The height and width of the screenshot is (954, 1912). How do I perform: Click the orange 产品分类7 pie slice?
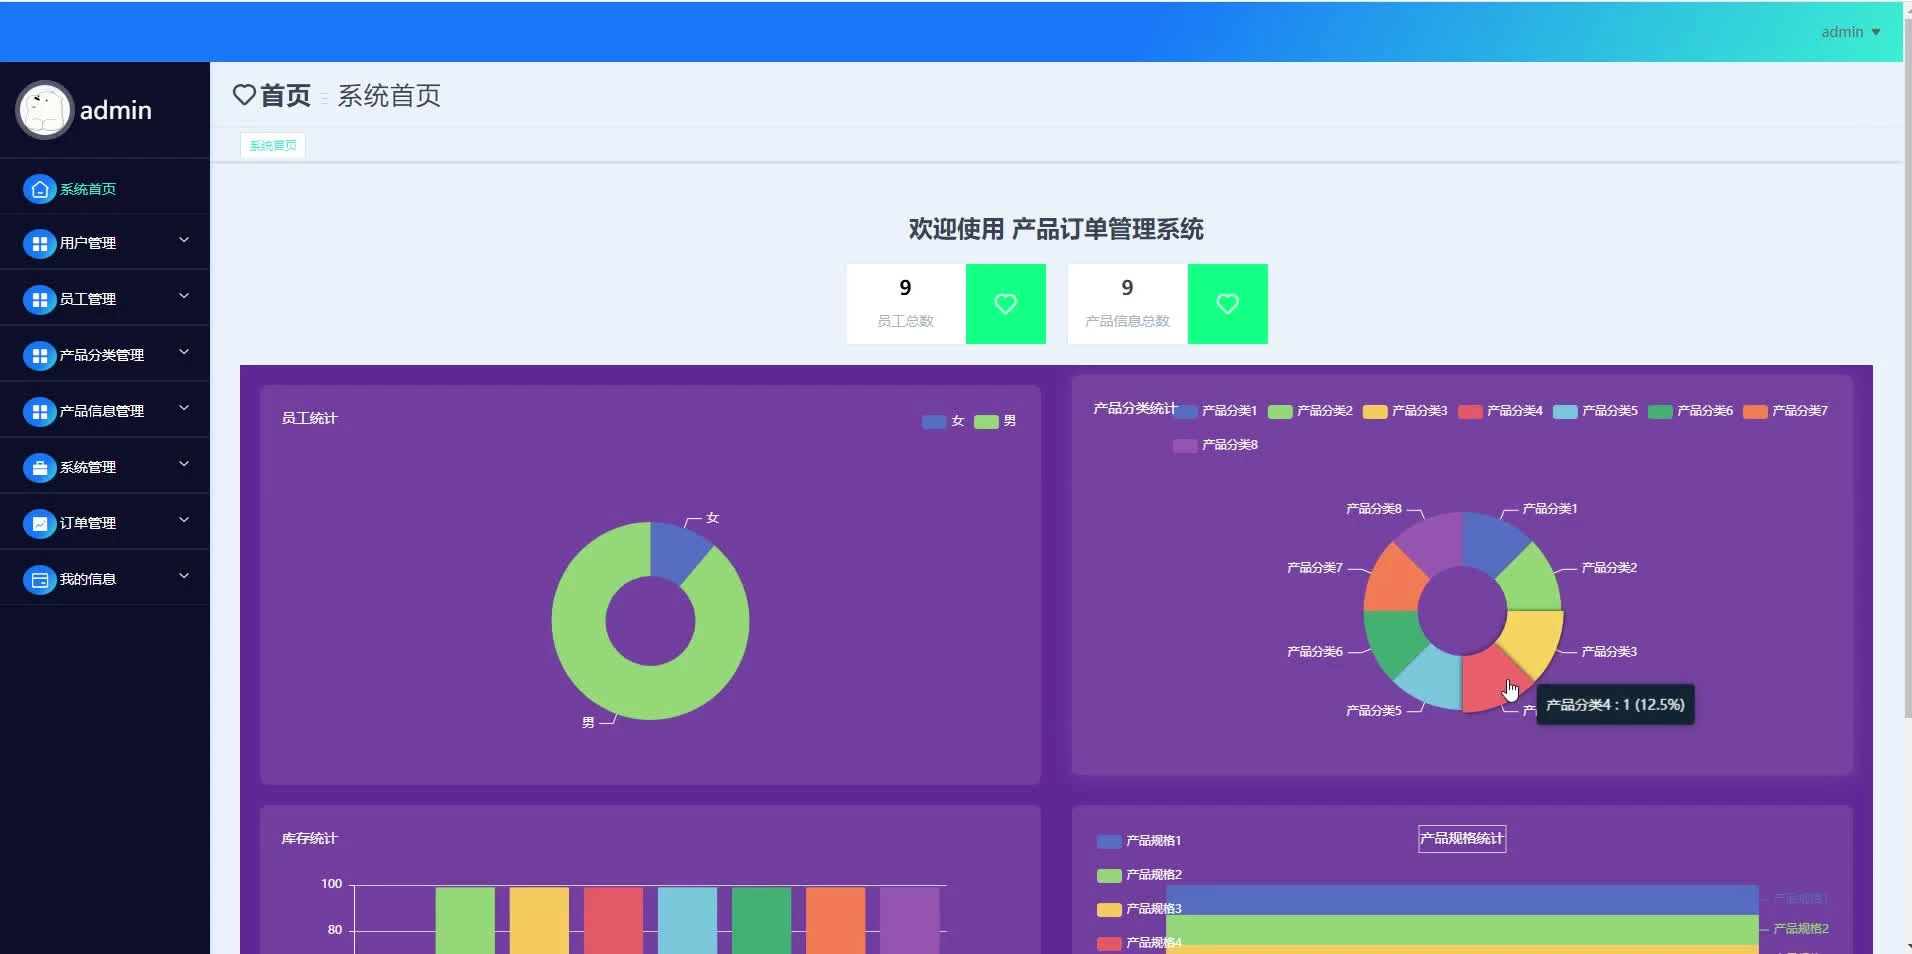(1394, 581)
